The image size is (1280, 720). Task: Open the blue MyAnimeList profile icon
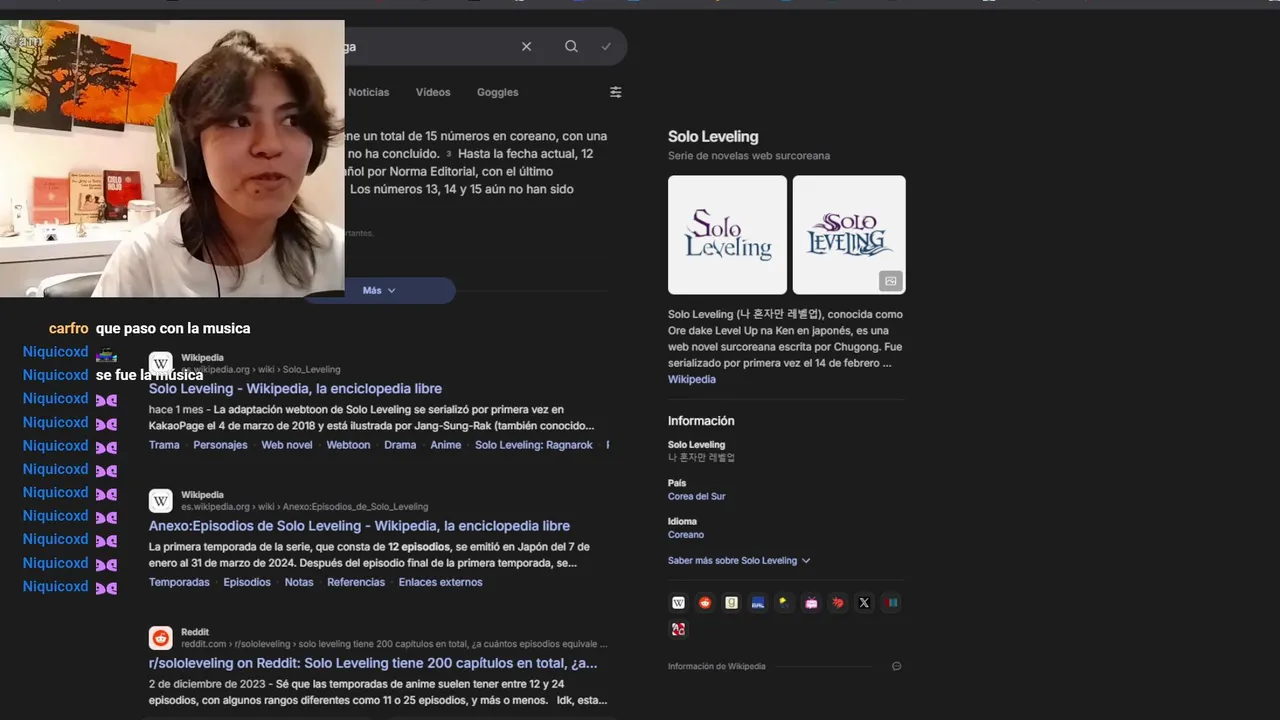[x=758, y=602]
